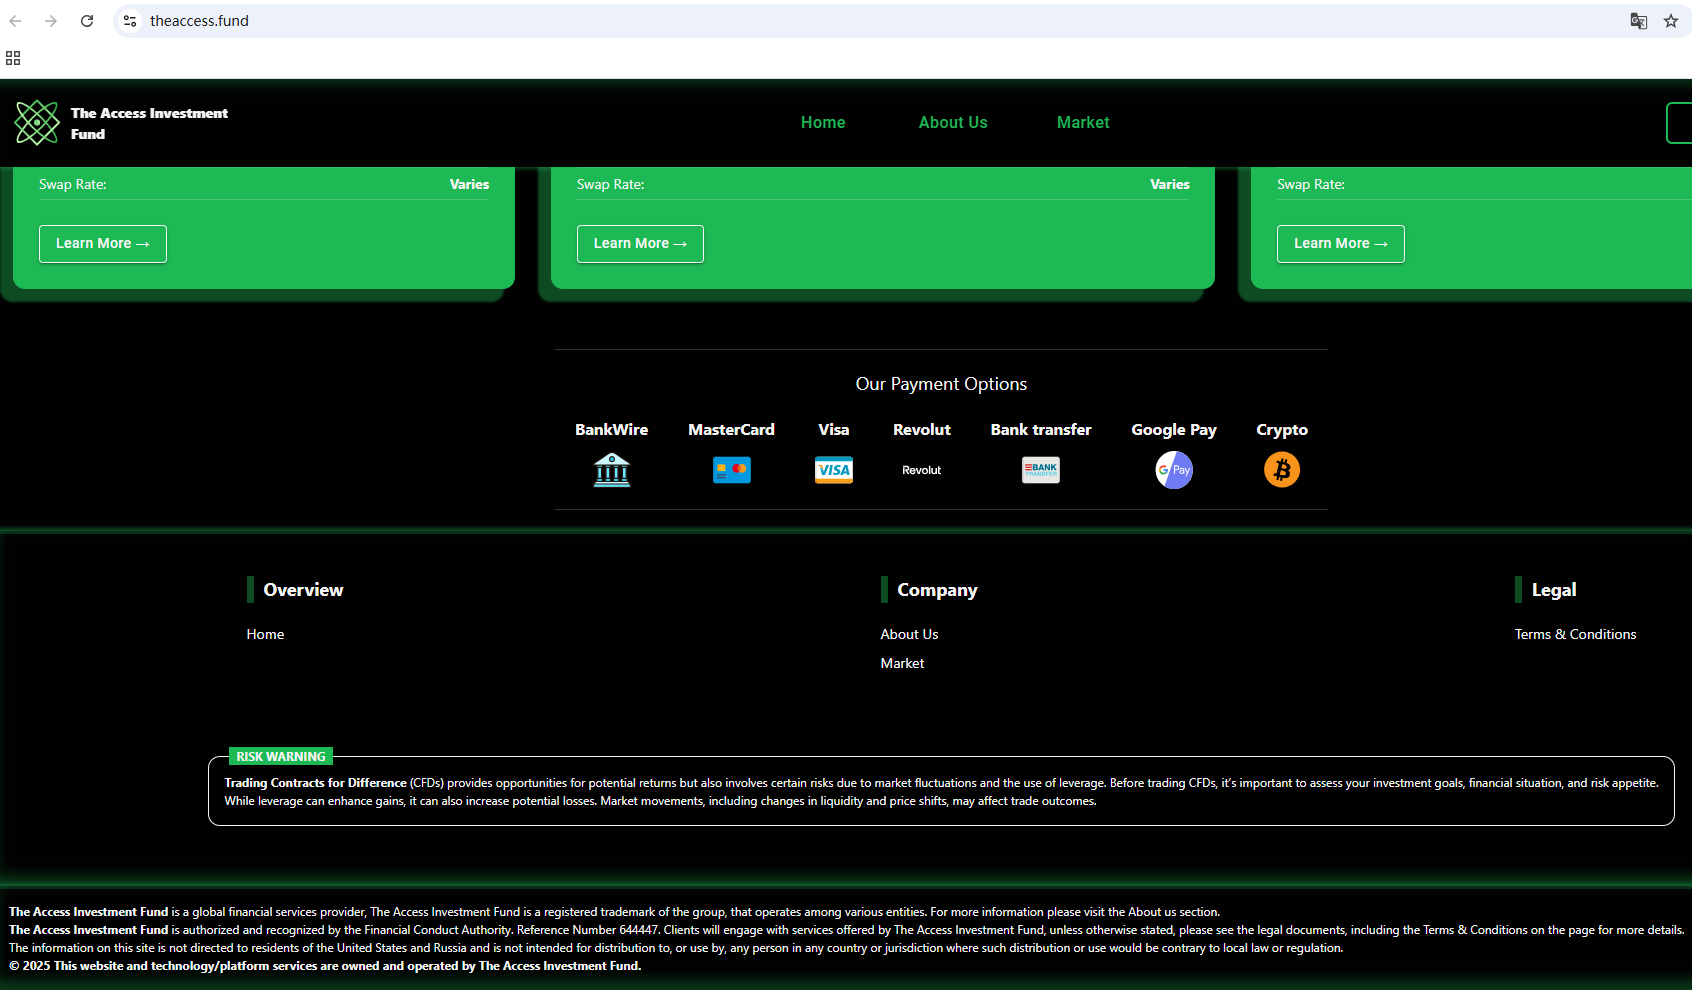Open the browser apps grid icon
This screenshot has width=1692, height=990.
pos(13,58)
